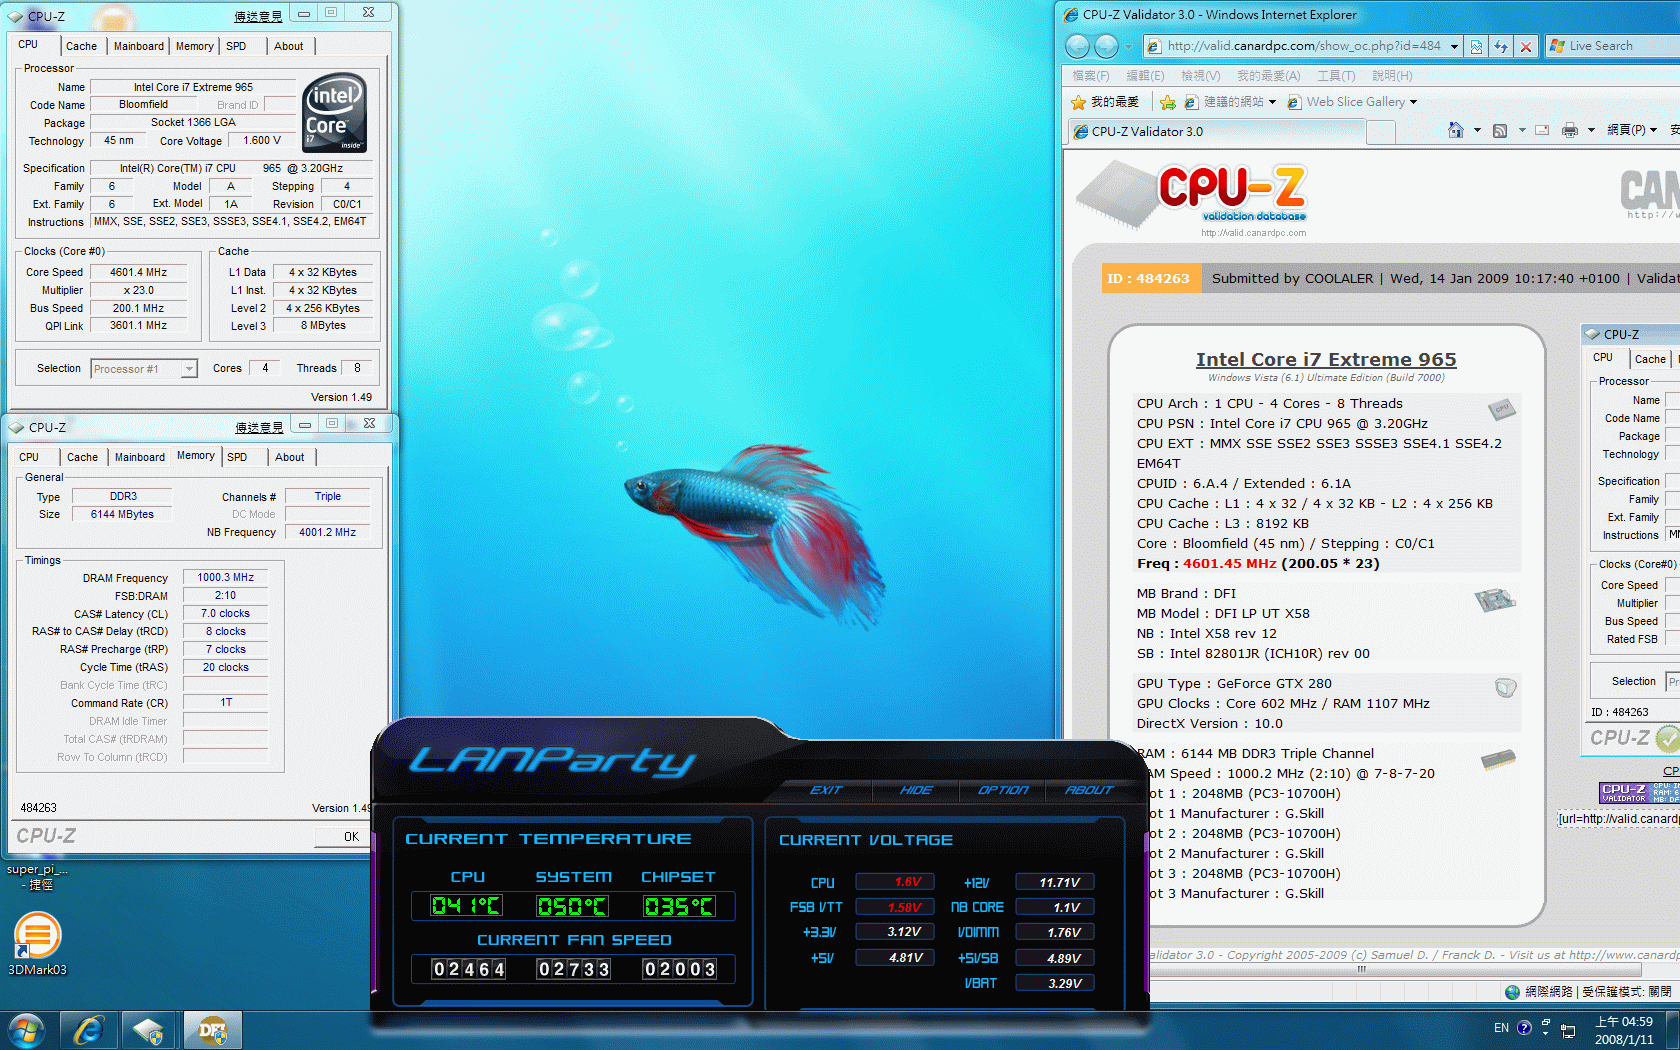1680x1050 pixels.
Task: Switch to the Mainboard tab in top CPU-Z
Action: pos(138,46)
